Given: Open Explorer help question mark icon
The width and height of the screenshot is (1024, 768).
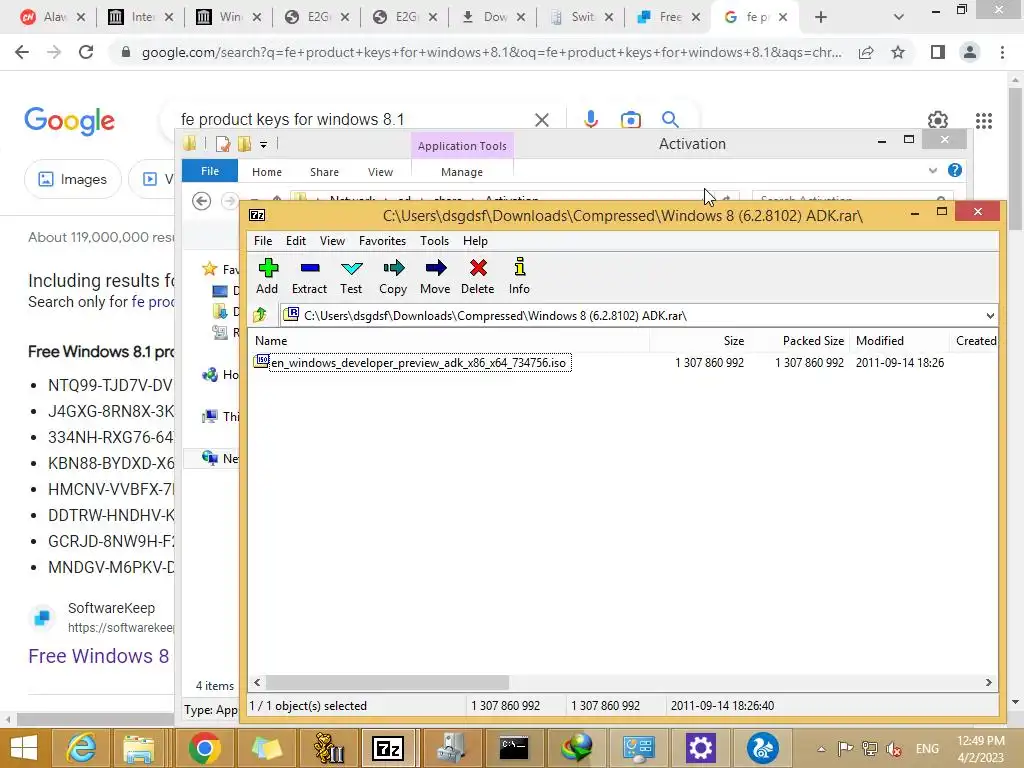Looking at the screenshot, I should tap(955, 170).
